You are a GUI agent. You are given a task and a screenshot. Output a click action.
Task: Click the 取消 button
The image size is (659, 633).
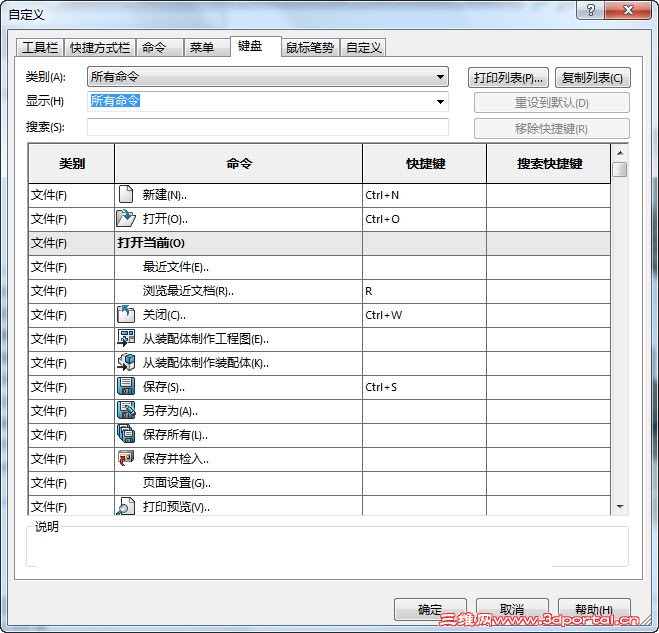[x=512, y=609]
